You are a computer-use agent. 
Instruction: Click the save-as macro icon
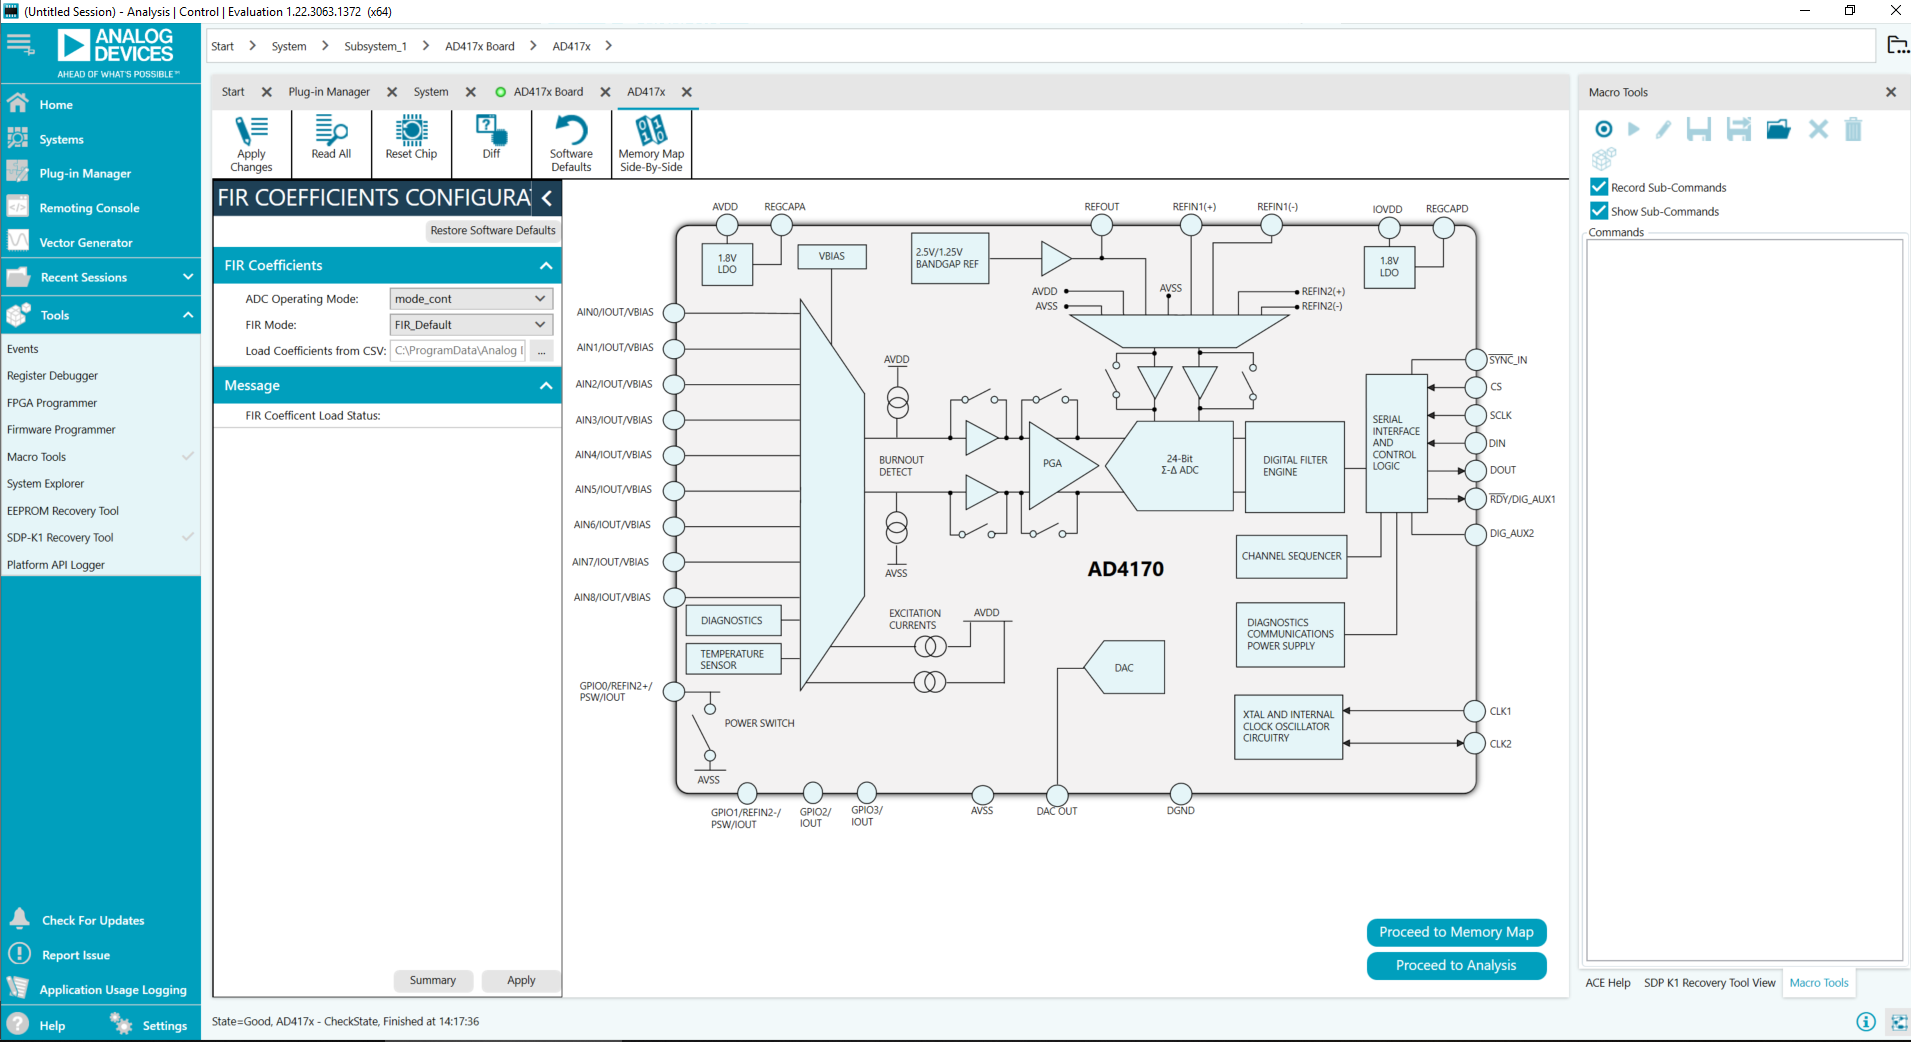click(1739, 129)
